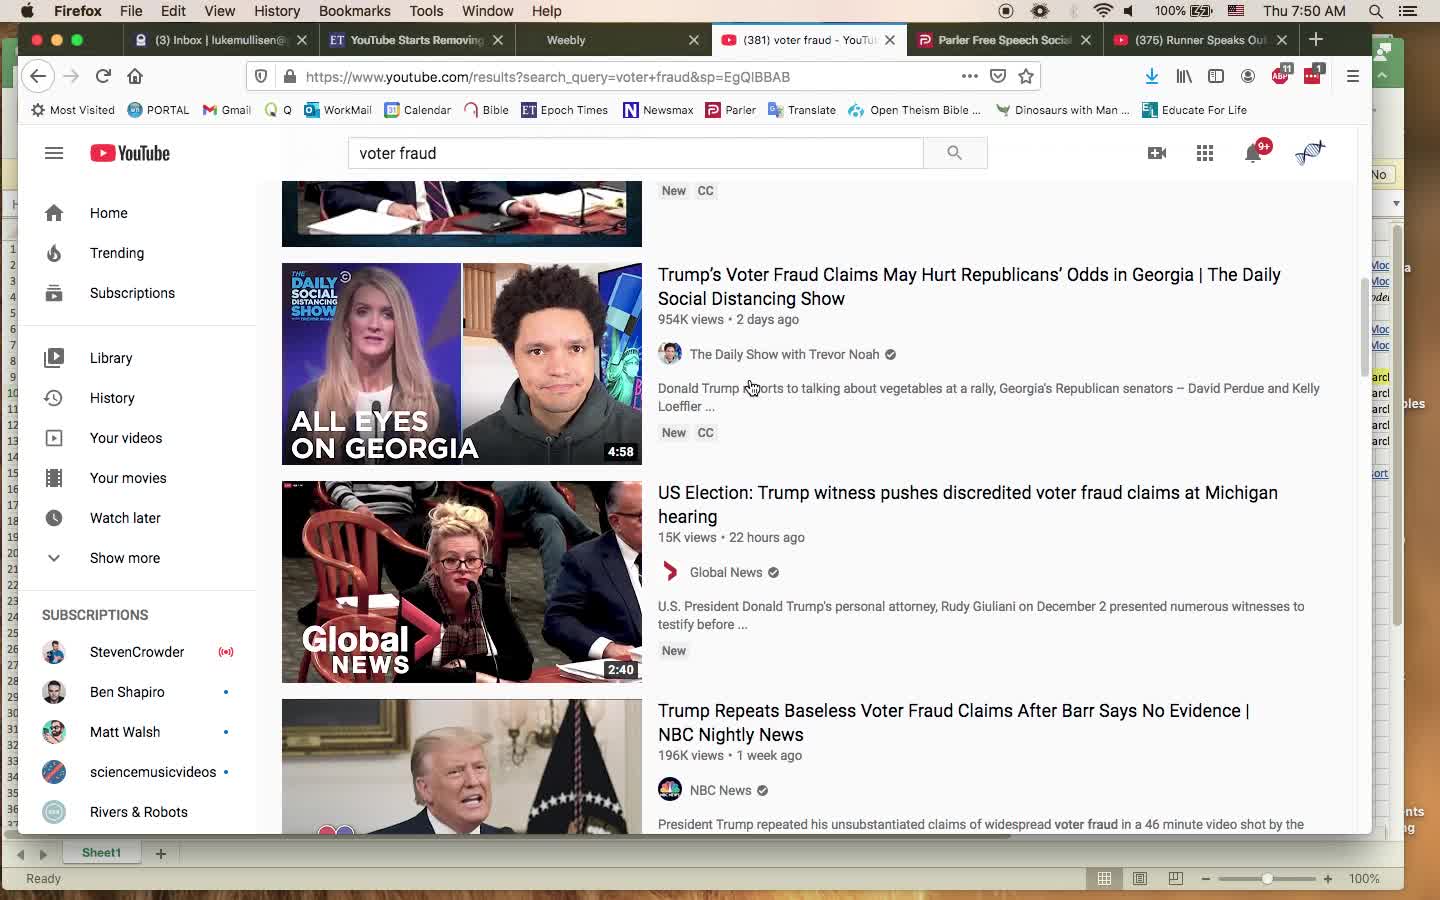Image resolution: width=1440 pixels, height=900 pixels.
Task: Save page to Pocket icon
Action: point(997,76)
